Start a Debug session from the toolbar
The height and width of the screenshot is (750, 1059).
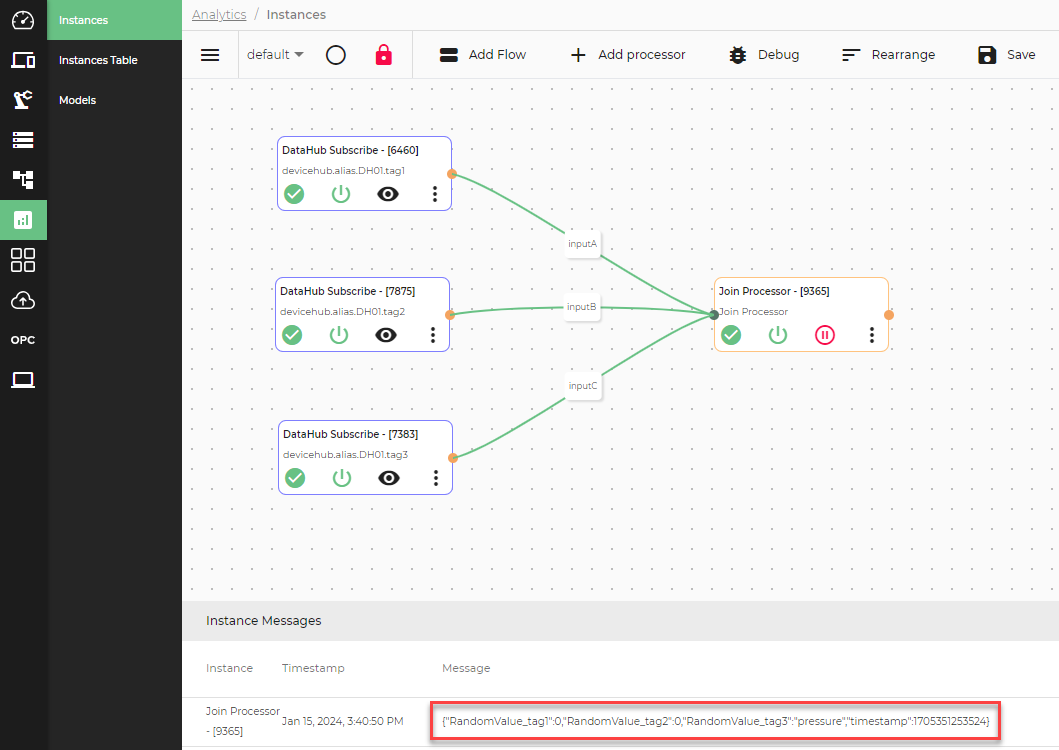pyautogui.click(x=764, y=55)
